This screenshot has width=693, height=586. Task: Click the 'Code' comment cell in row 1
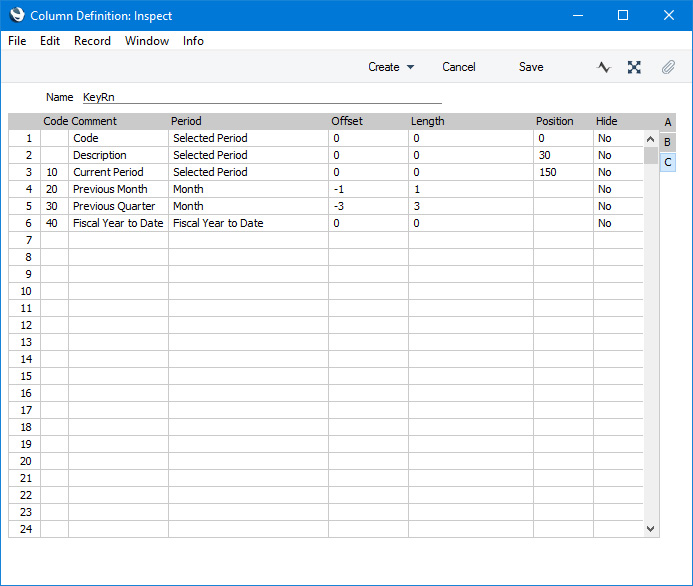[x=118, y=138]
